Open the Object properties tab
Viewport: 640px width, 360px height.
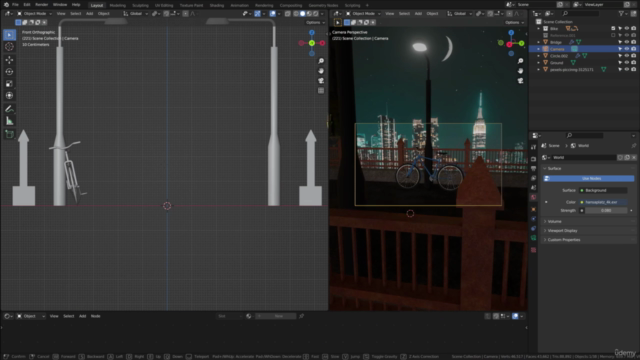533,209
